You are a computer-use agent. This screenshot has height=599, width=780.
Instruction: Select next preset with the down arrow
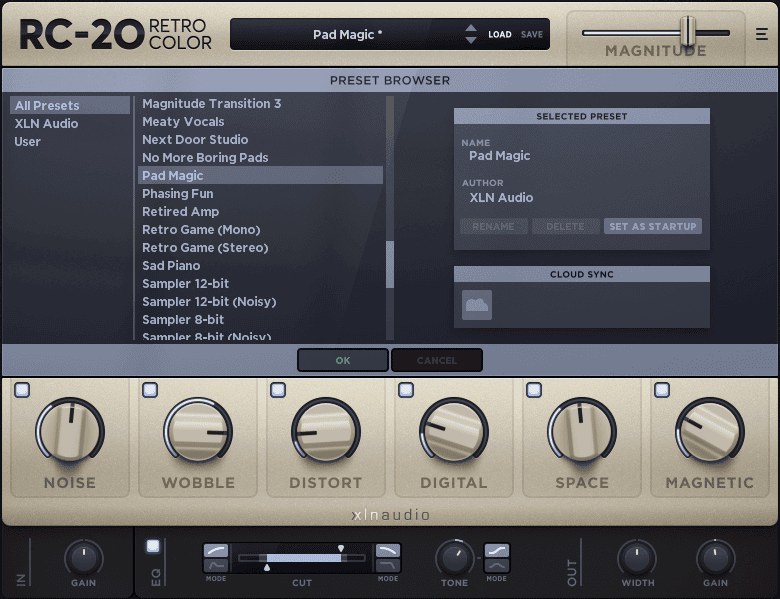click(471, 40)
